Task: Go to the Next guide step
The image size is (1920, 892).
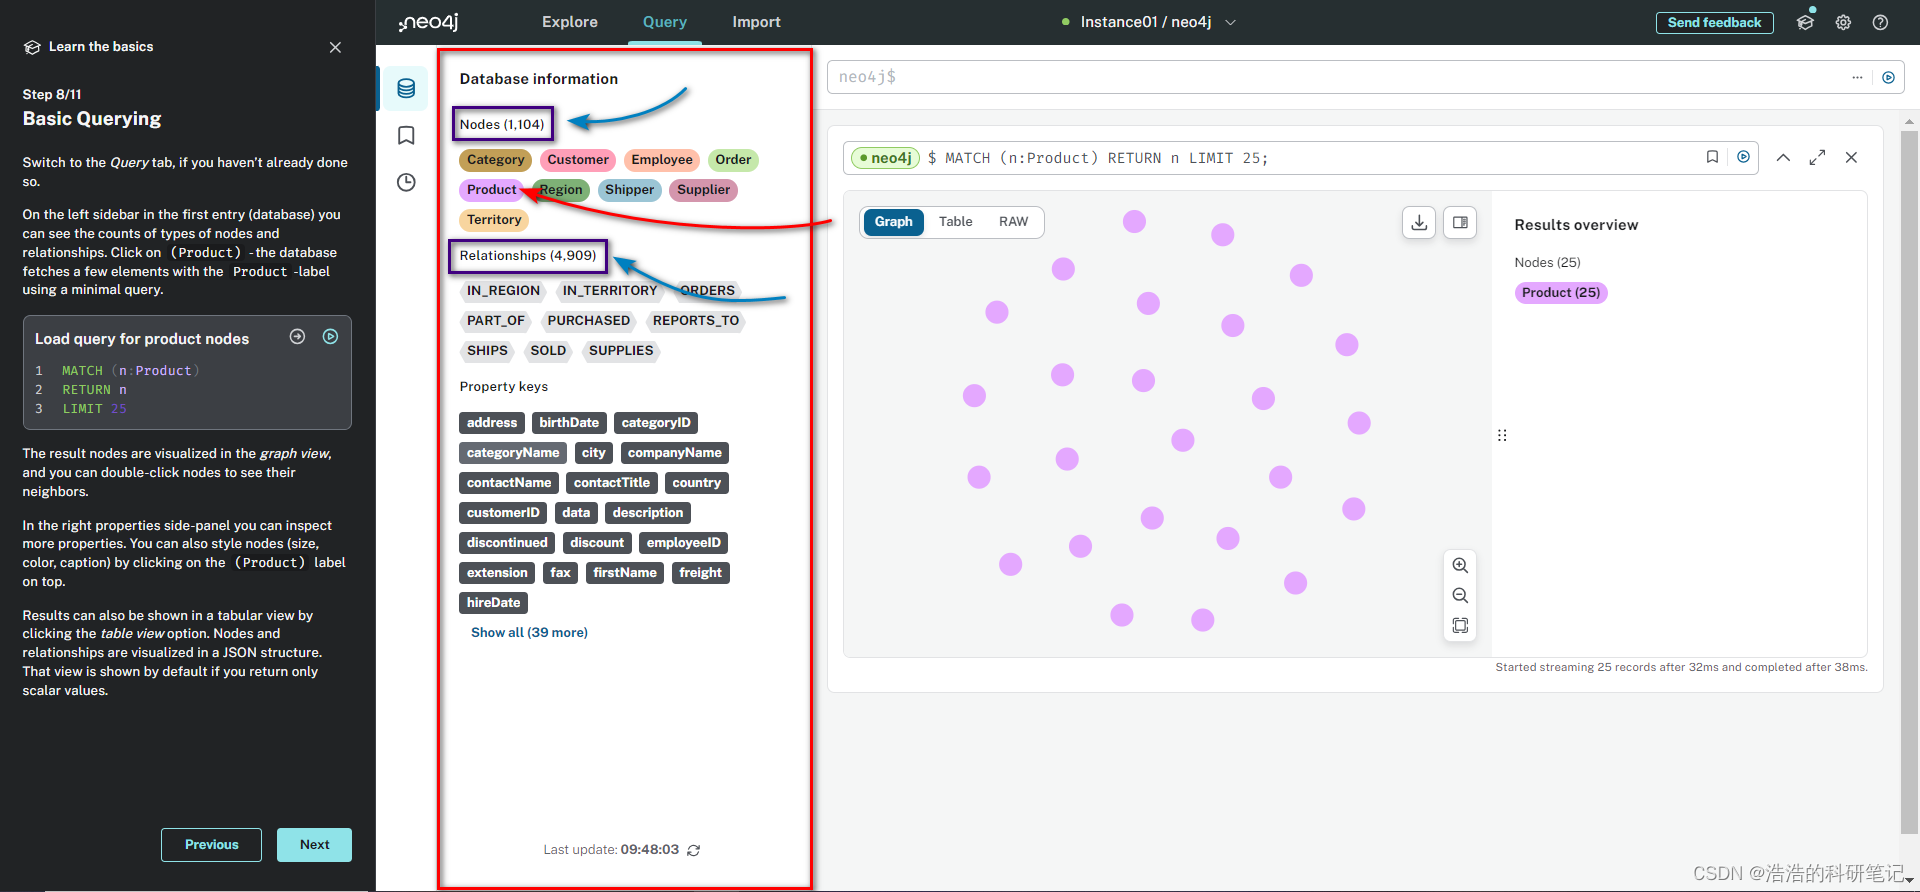Action: tap(314, 845)
